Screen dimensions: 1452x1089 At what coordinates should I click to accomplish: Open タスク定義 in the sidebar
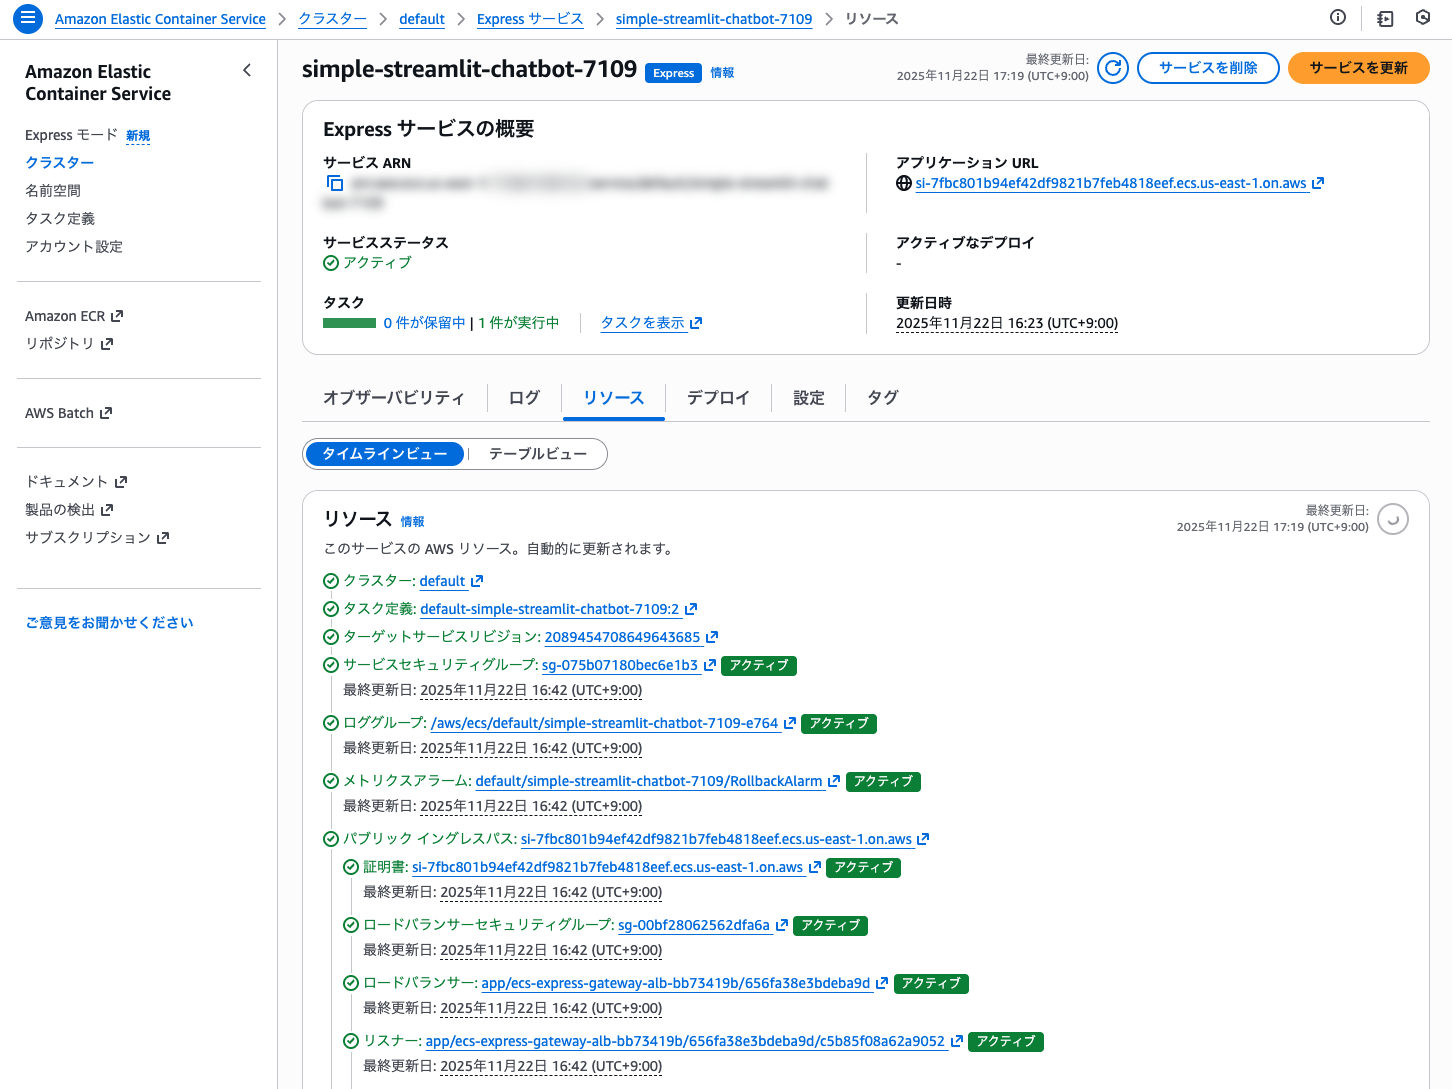[60, 218]
